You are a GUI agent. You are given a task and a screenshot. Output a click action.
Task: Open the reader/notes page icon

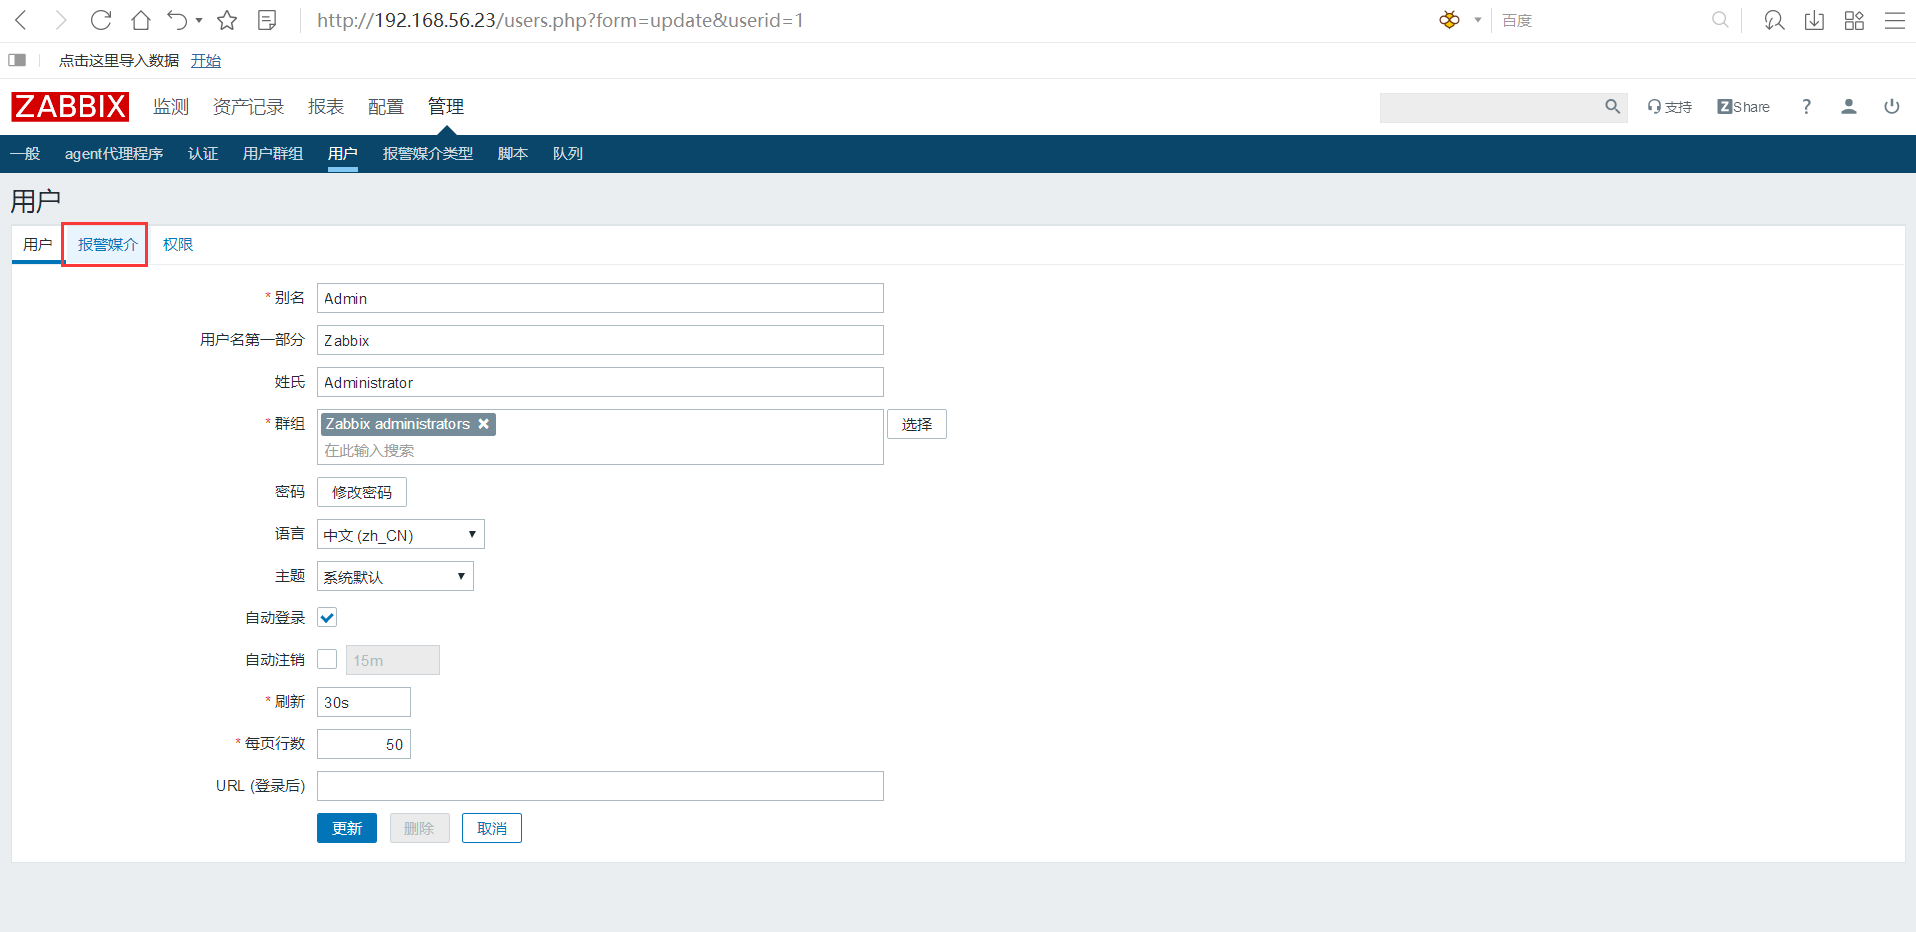(267, 20)
